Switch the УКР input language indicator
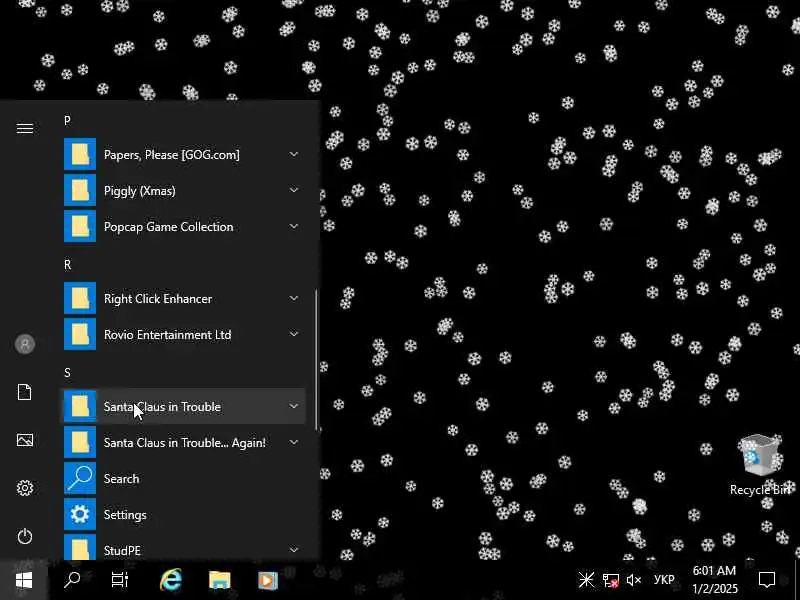Screen dimensions: 800x600 664,580
